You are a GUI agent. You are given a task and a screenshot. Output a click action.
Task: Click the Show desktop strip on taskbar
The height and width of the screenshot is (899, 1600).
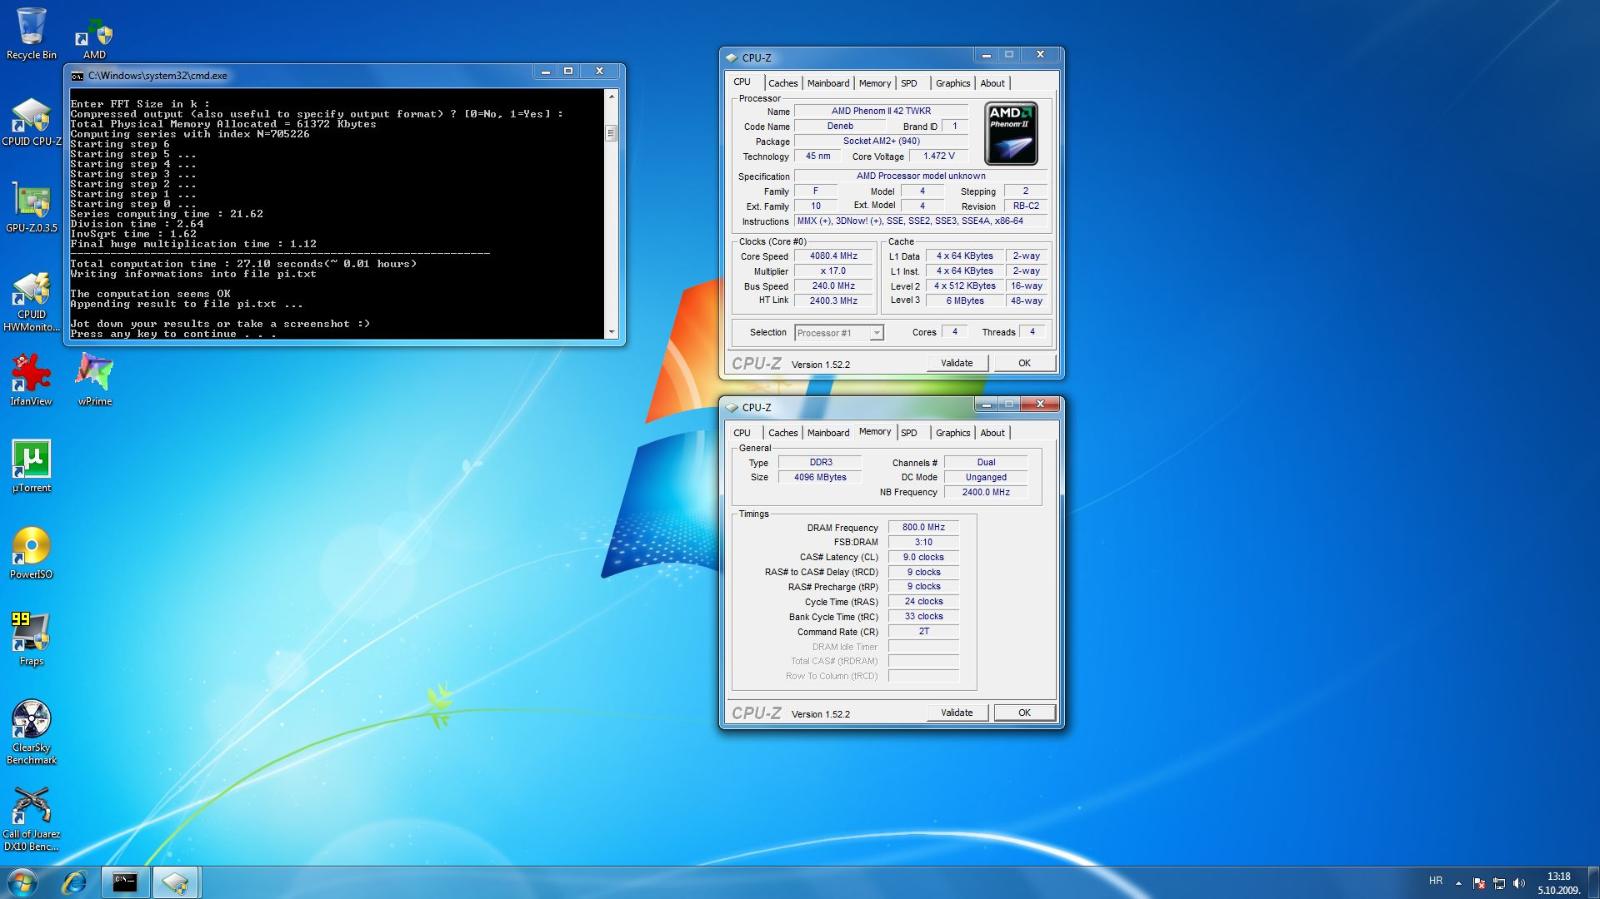pos(1593,883)
